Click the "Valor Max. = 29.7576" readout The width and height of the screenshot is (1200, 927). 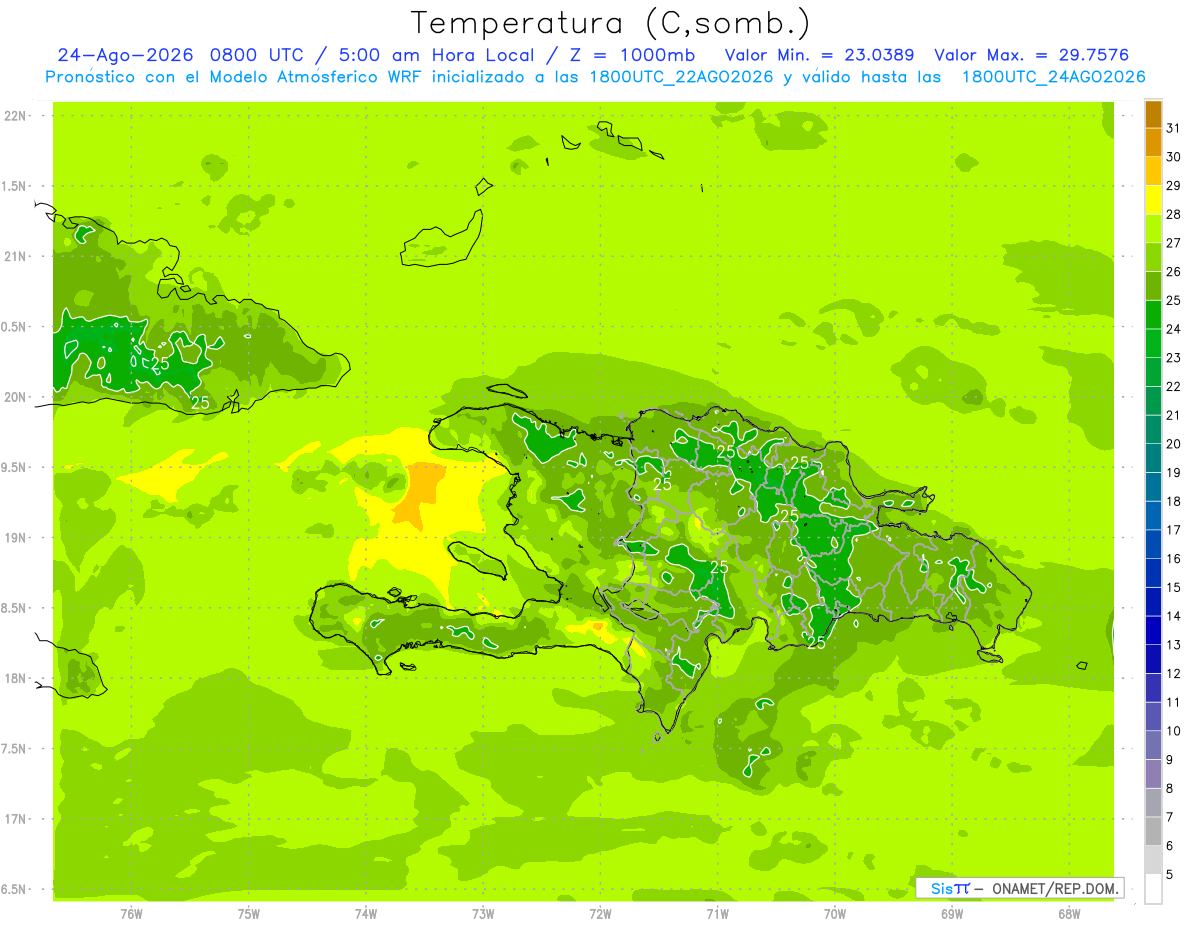tap(1031, 55)
